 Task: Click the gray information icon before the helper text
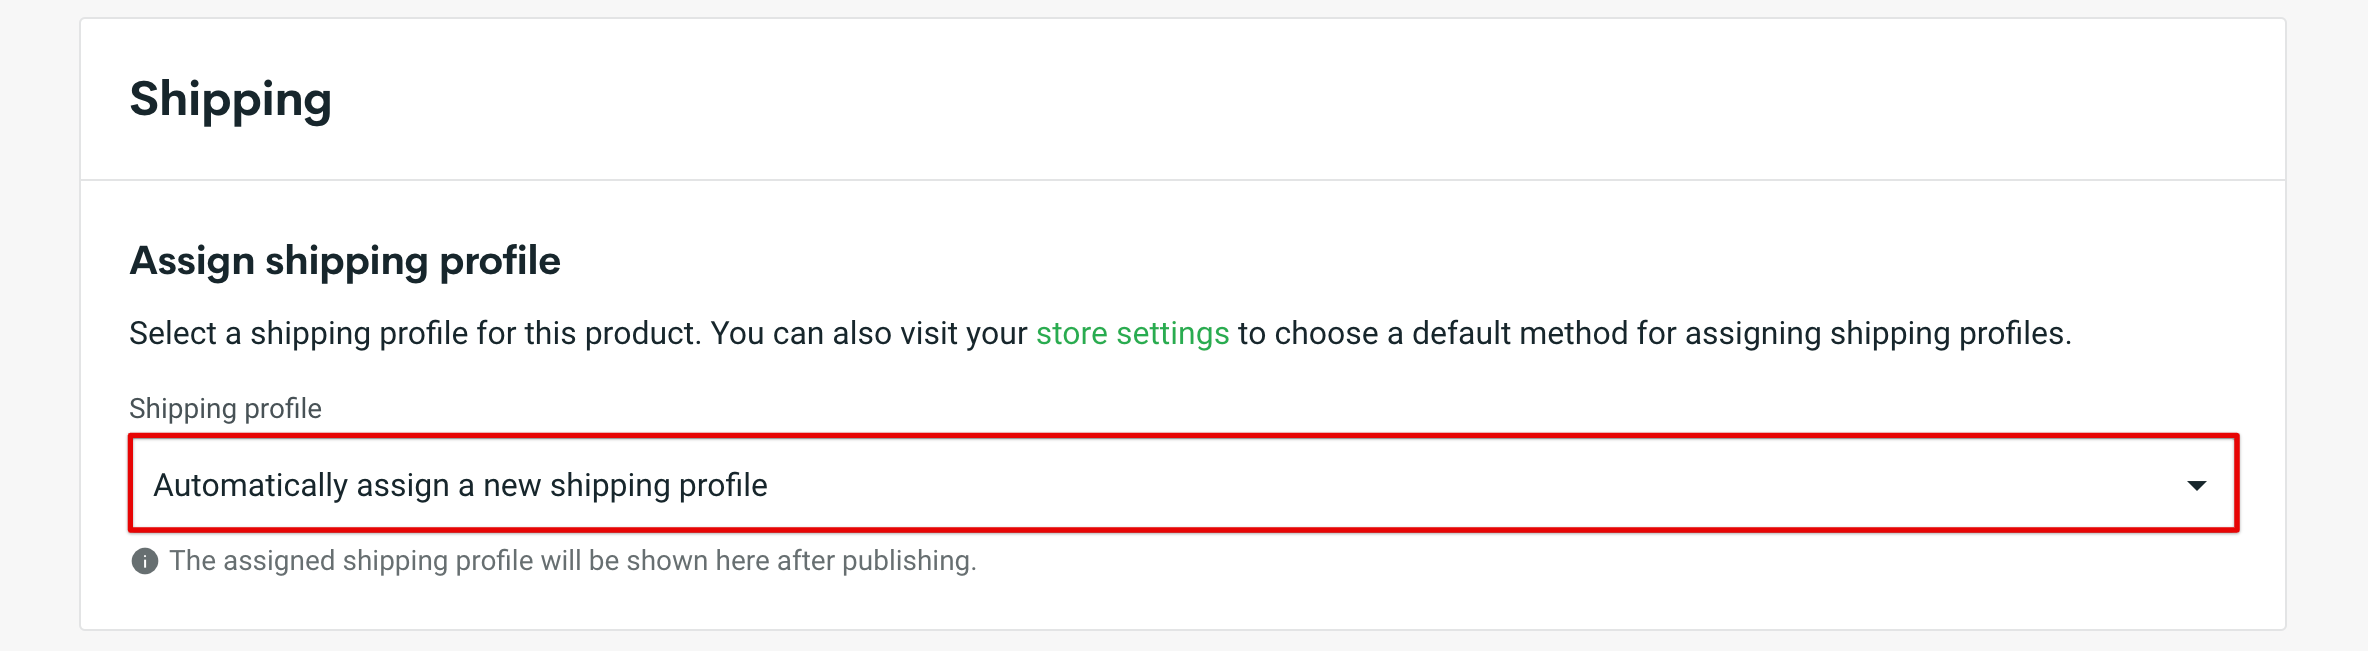pyautogui.click(x=143, y=561)
